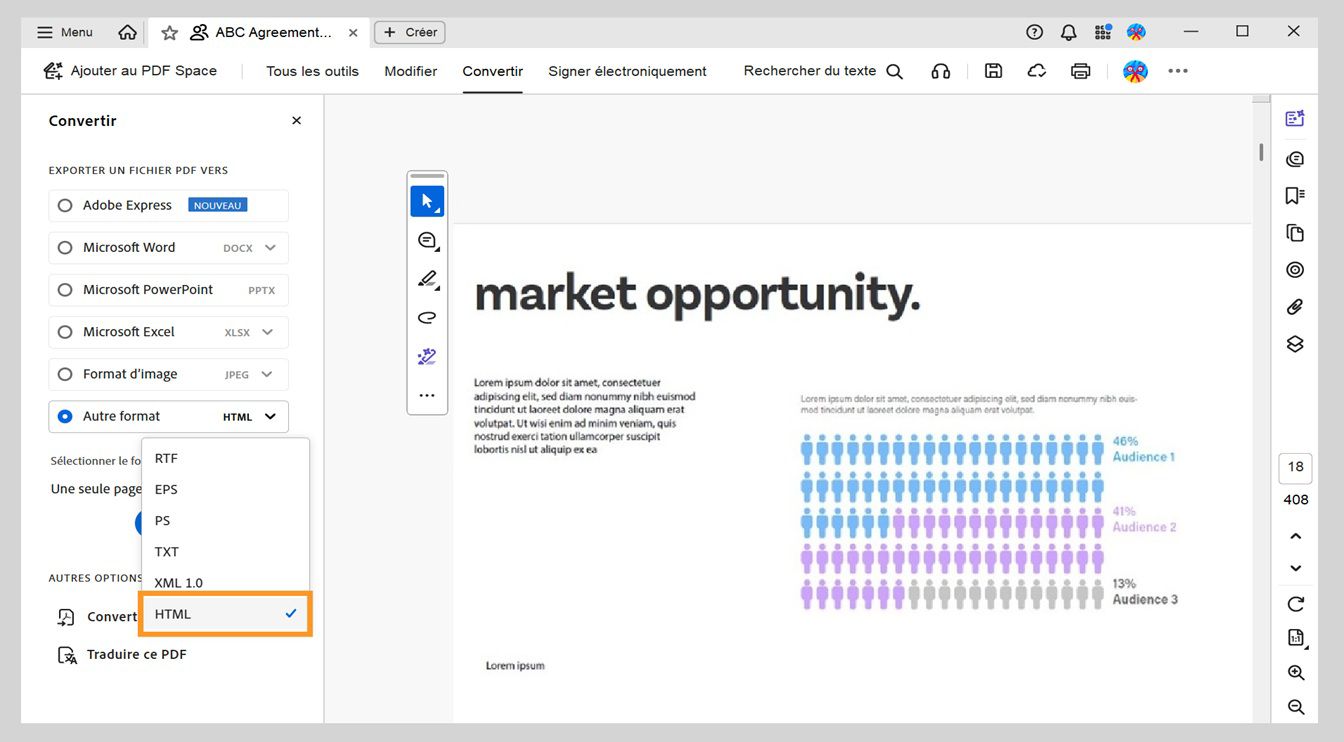
Task: Open the layers panel in the right sidebar
Action: [x=1294, y=343]
